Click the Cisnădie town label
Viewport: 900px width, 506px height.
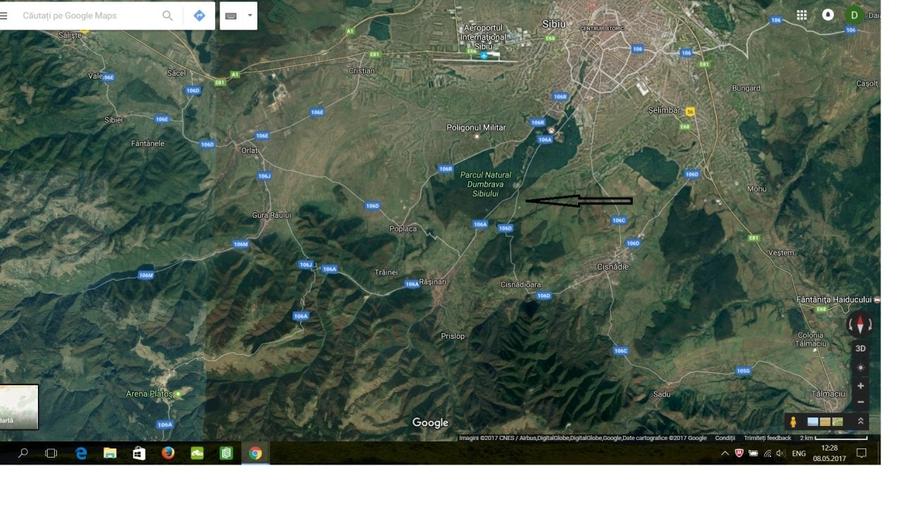(612, 267)
